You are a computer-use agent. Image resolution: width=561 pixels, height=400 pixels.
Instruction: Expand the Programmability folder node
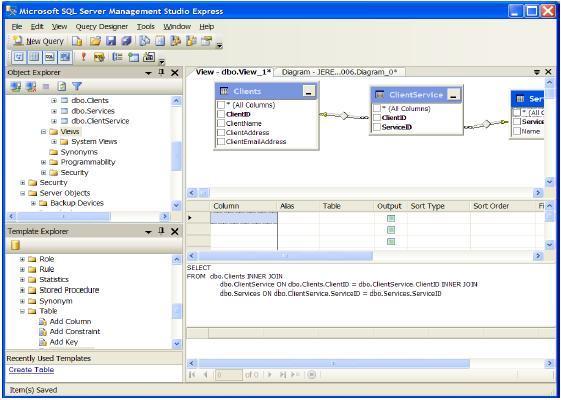pyautogui.click(x=43, y=162)
